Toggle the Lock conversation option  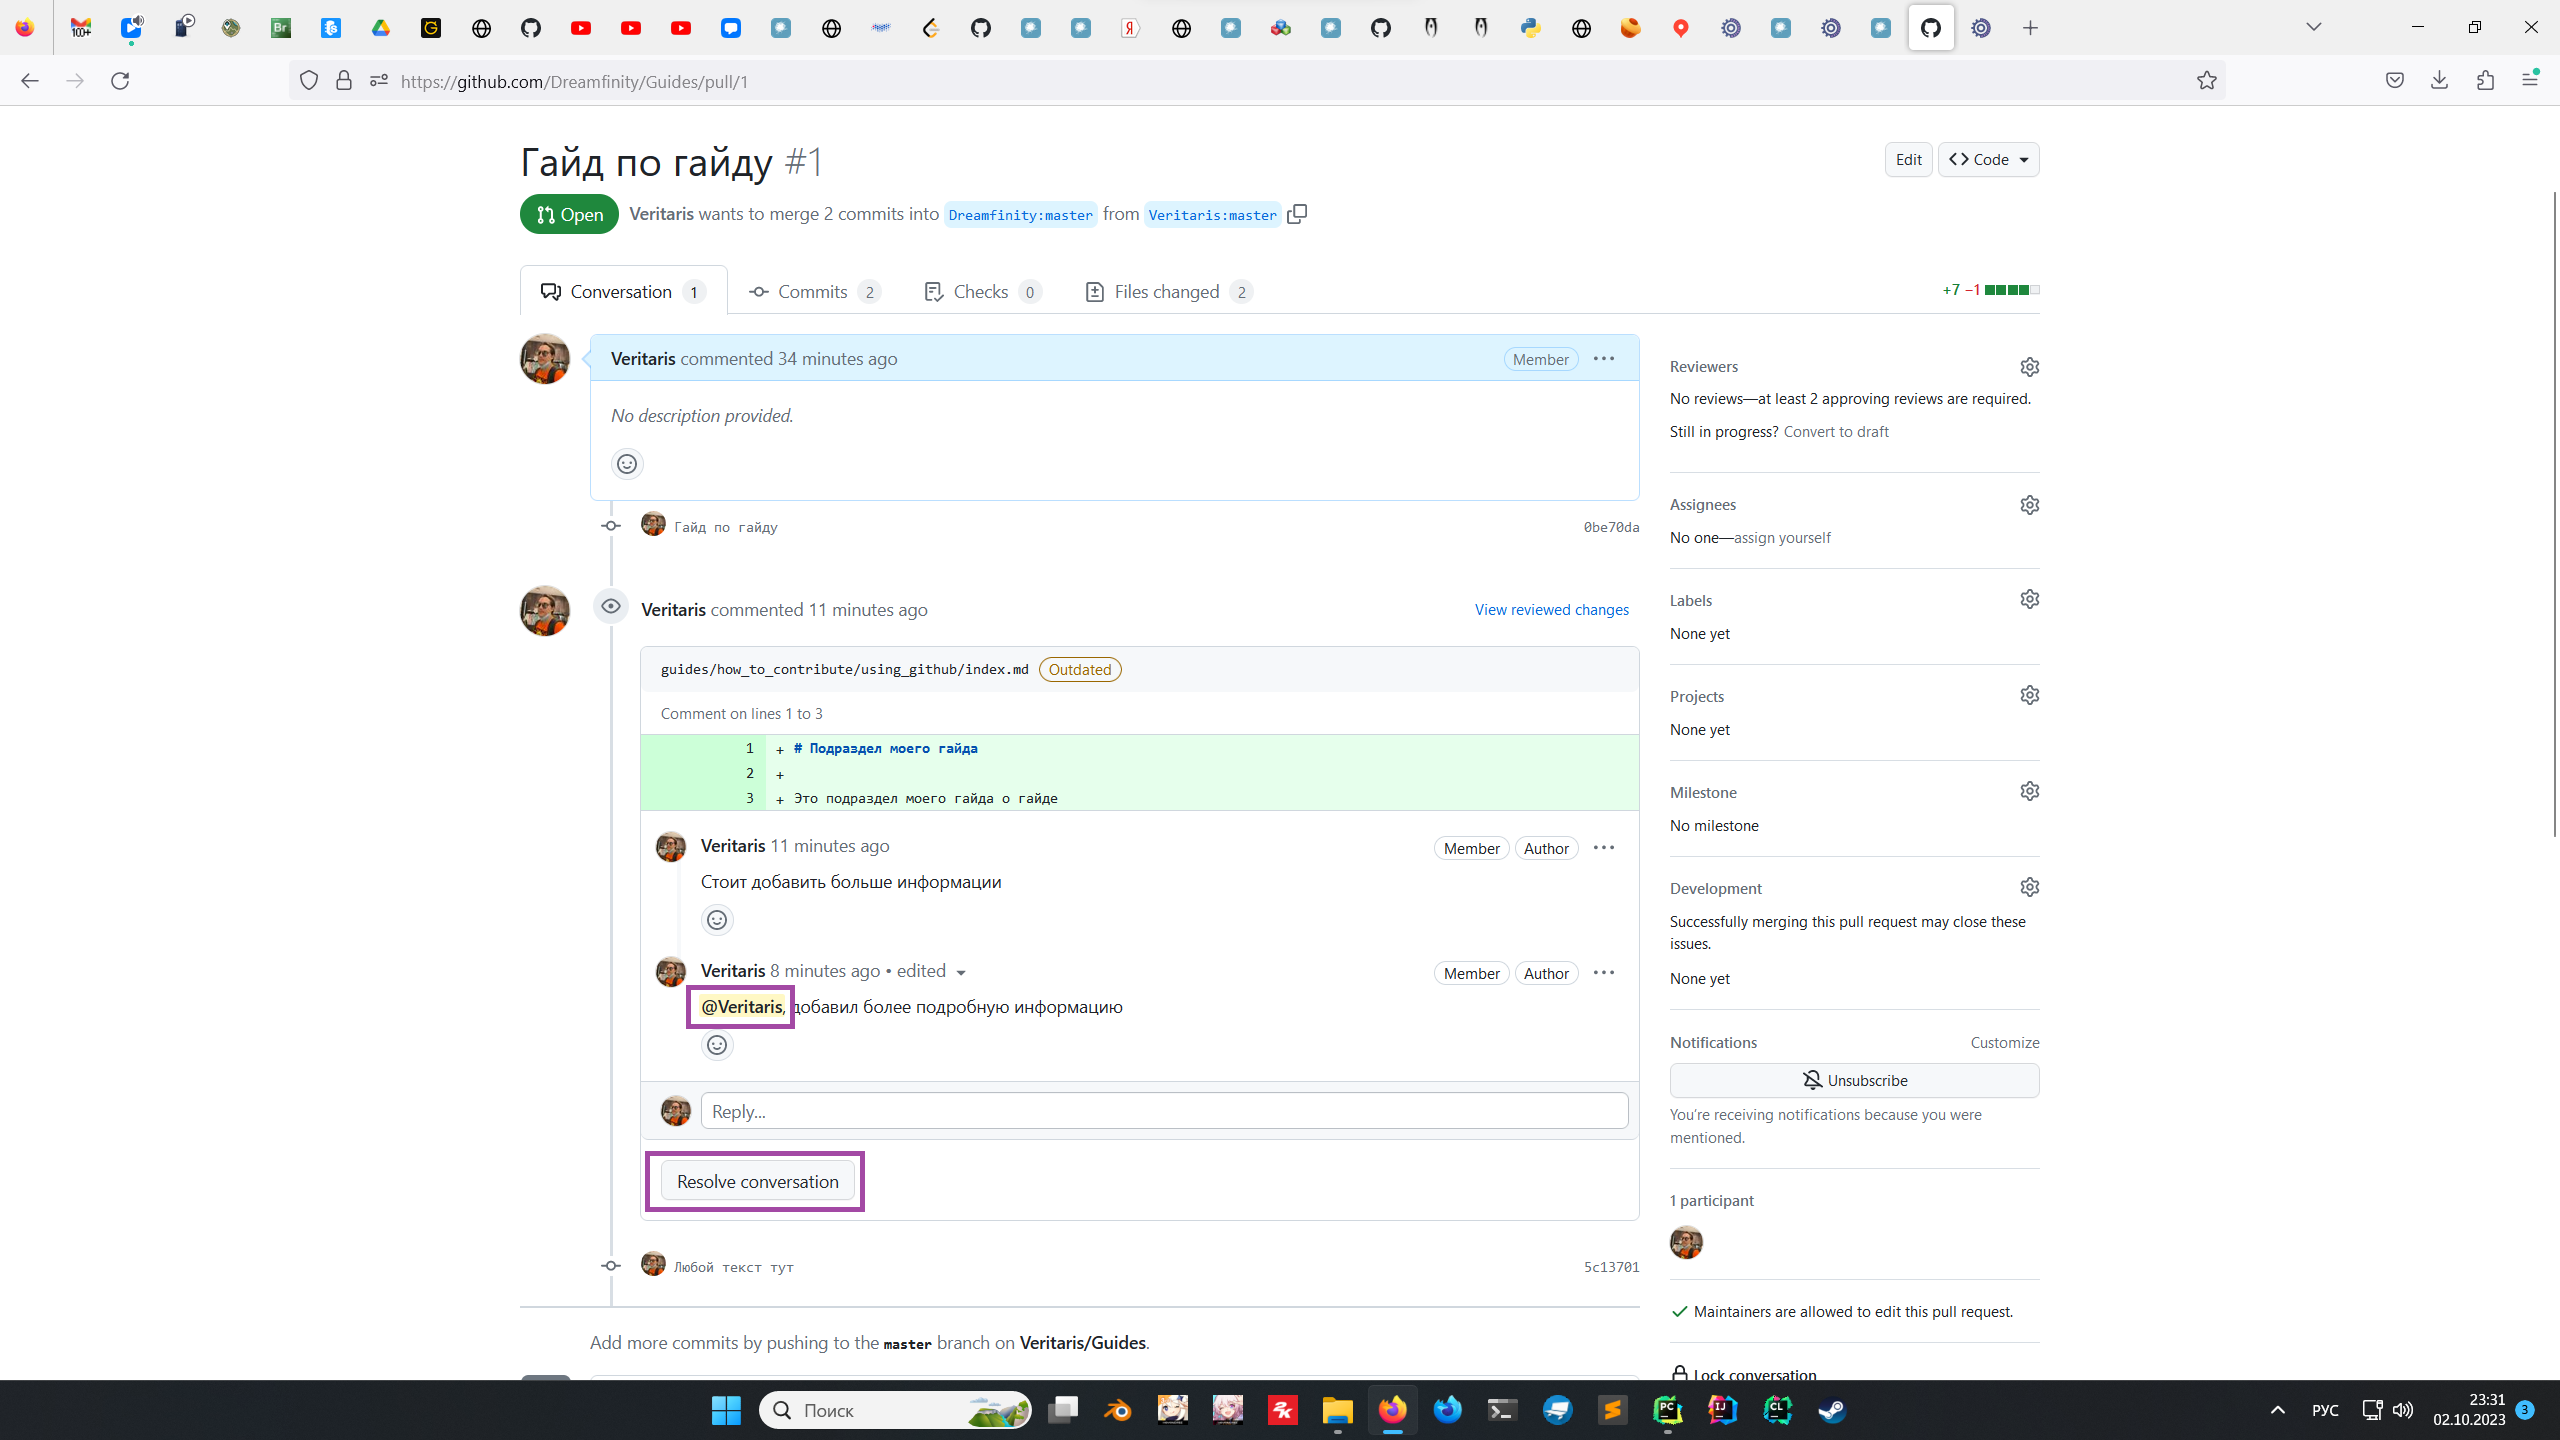coord(1754,1374)
